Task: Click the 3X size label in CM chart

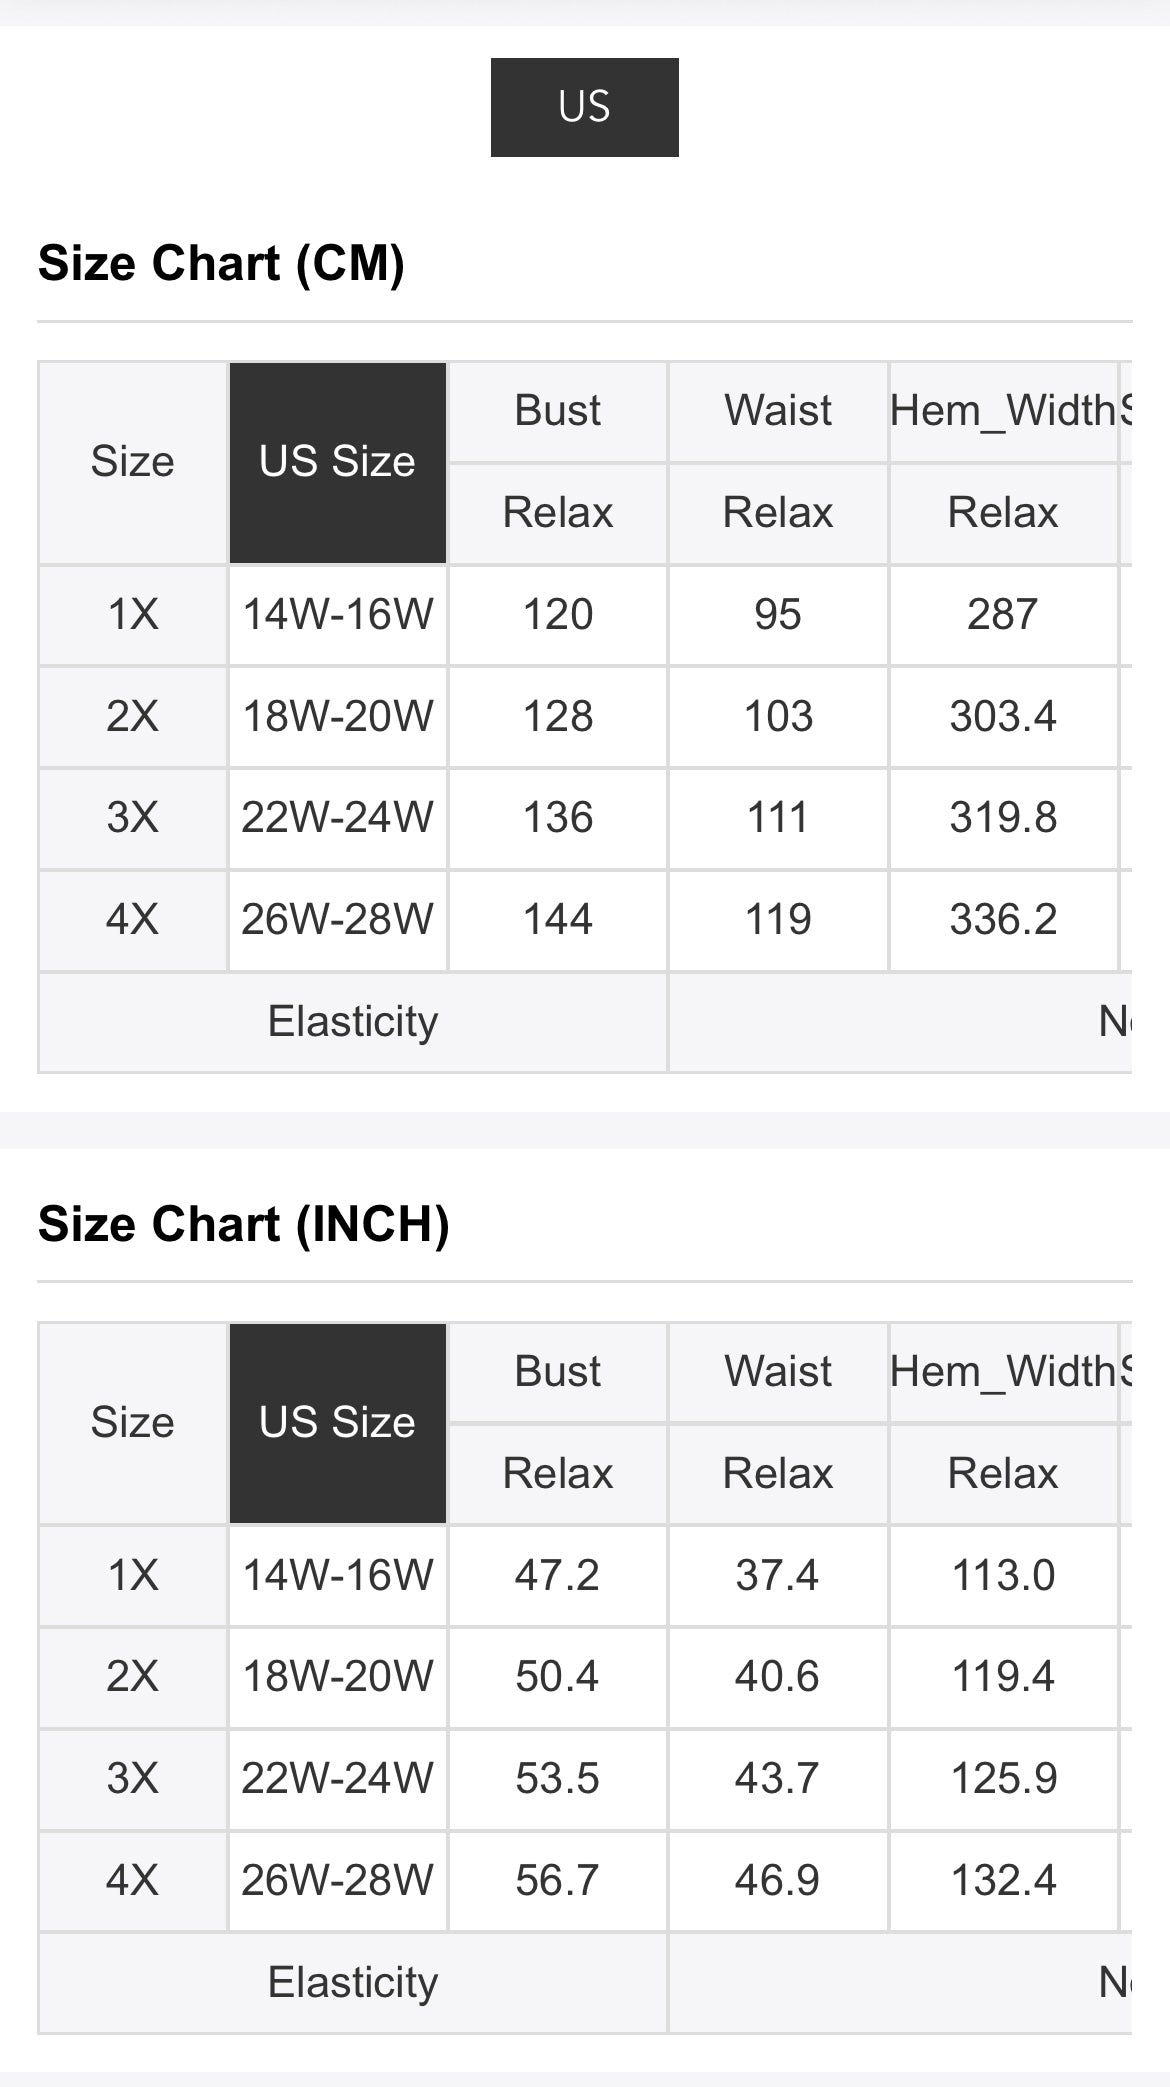Action: [132, 818]
